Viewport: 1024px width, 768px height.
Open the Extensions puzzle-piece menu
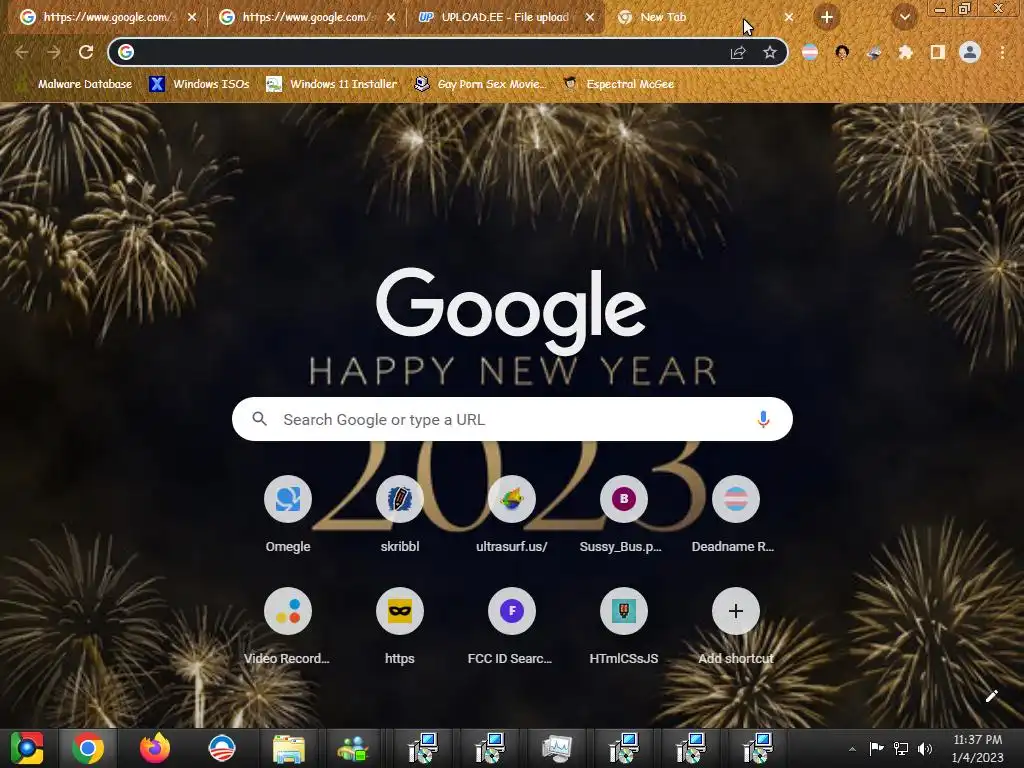(906, 52)
